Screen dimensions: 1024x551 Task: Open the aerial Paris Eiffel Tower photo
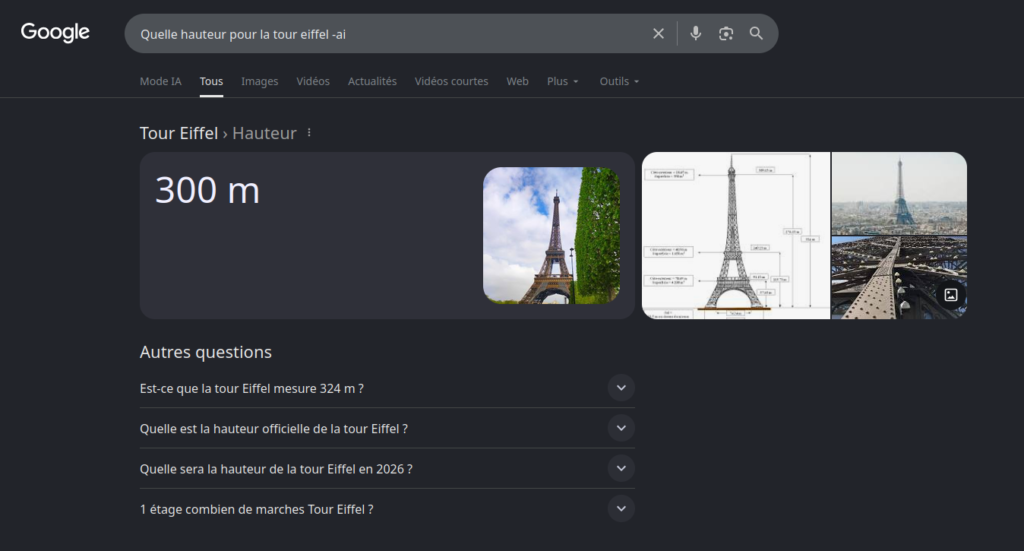tap(899, 193)
